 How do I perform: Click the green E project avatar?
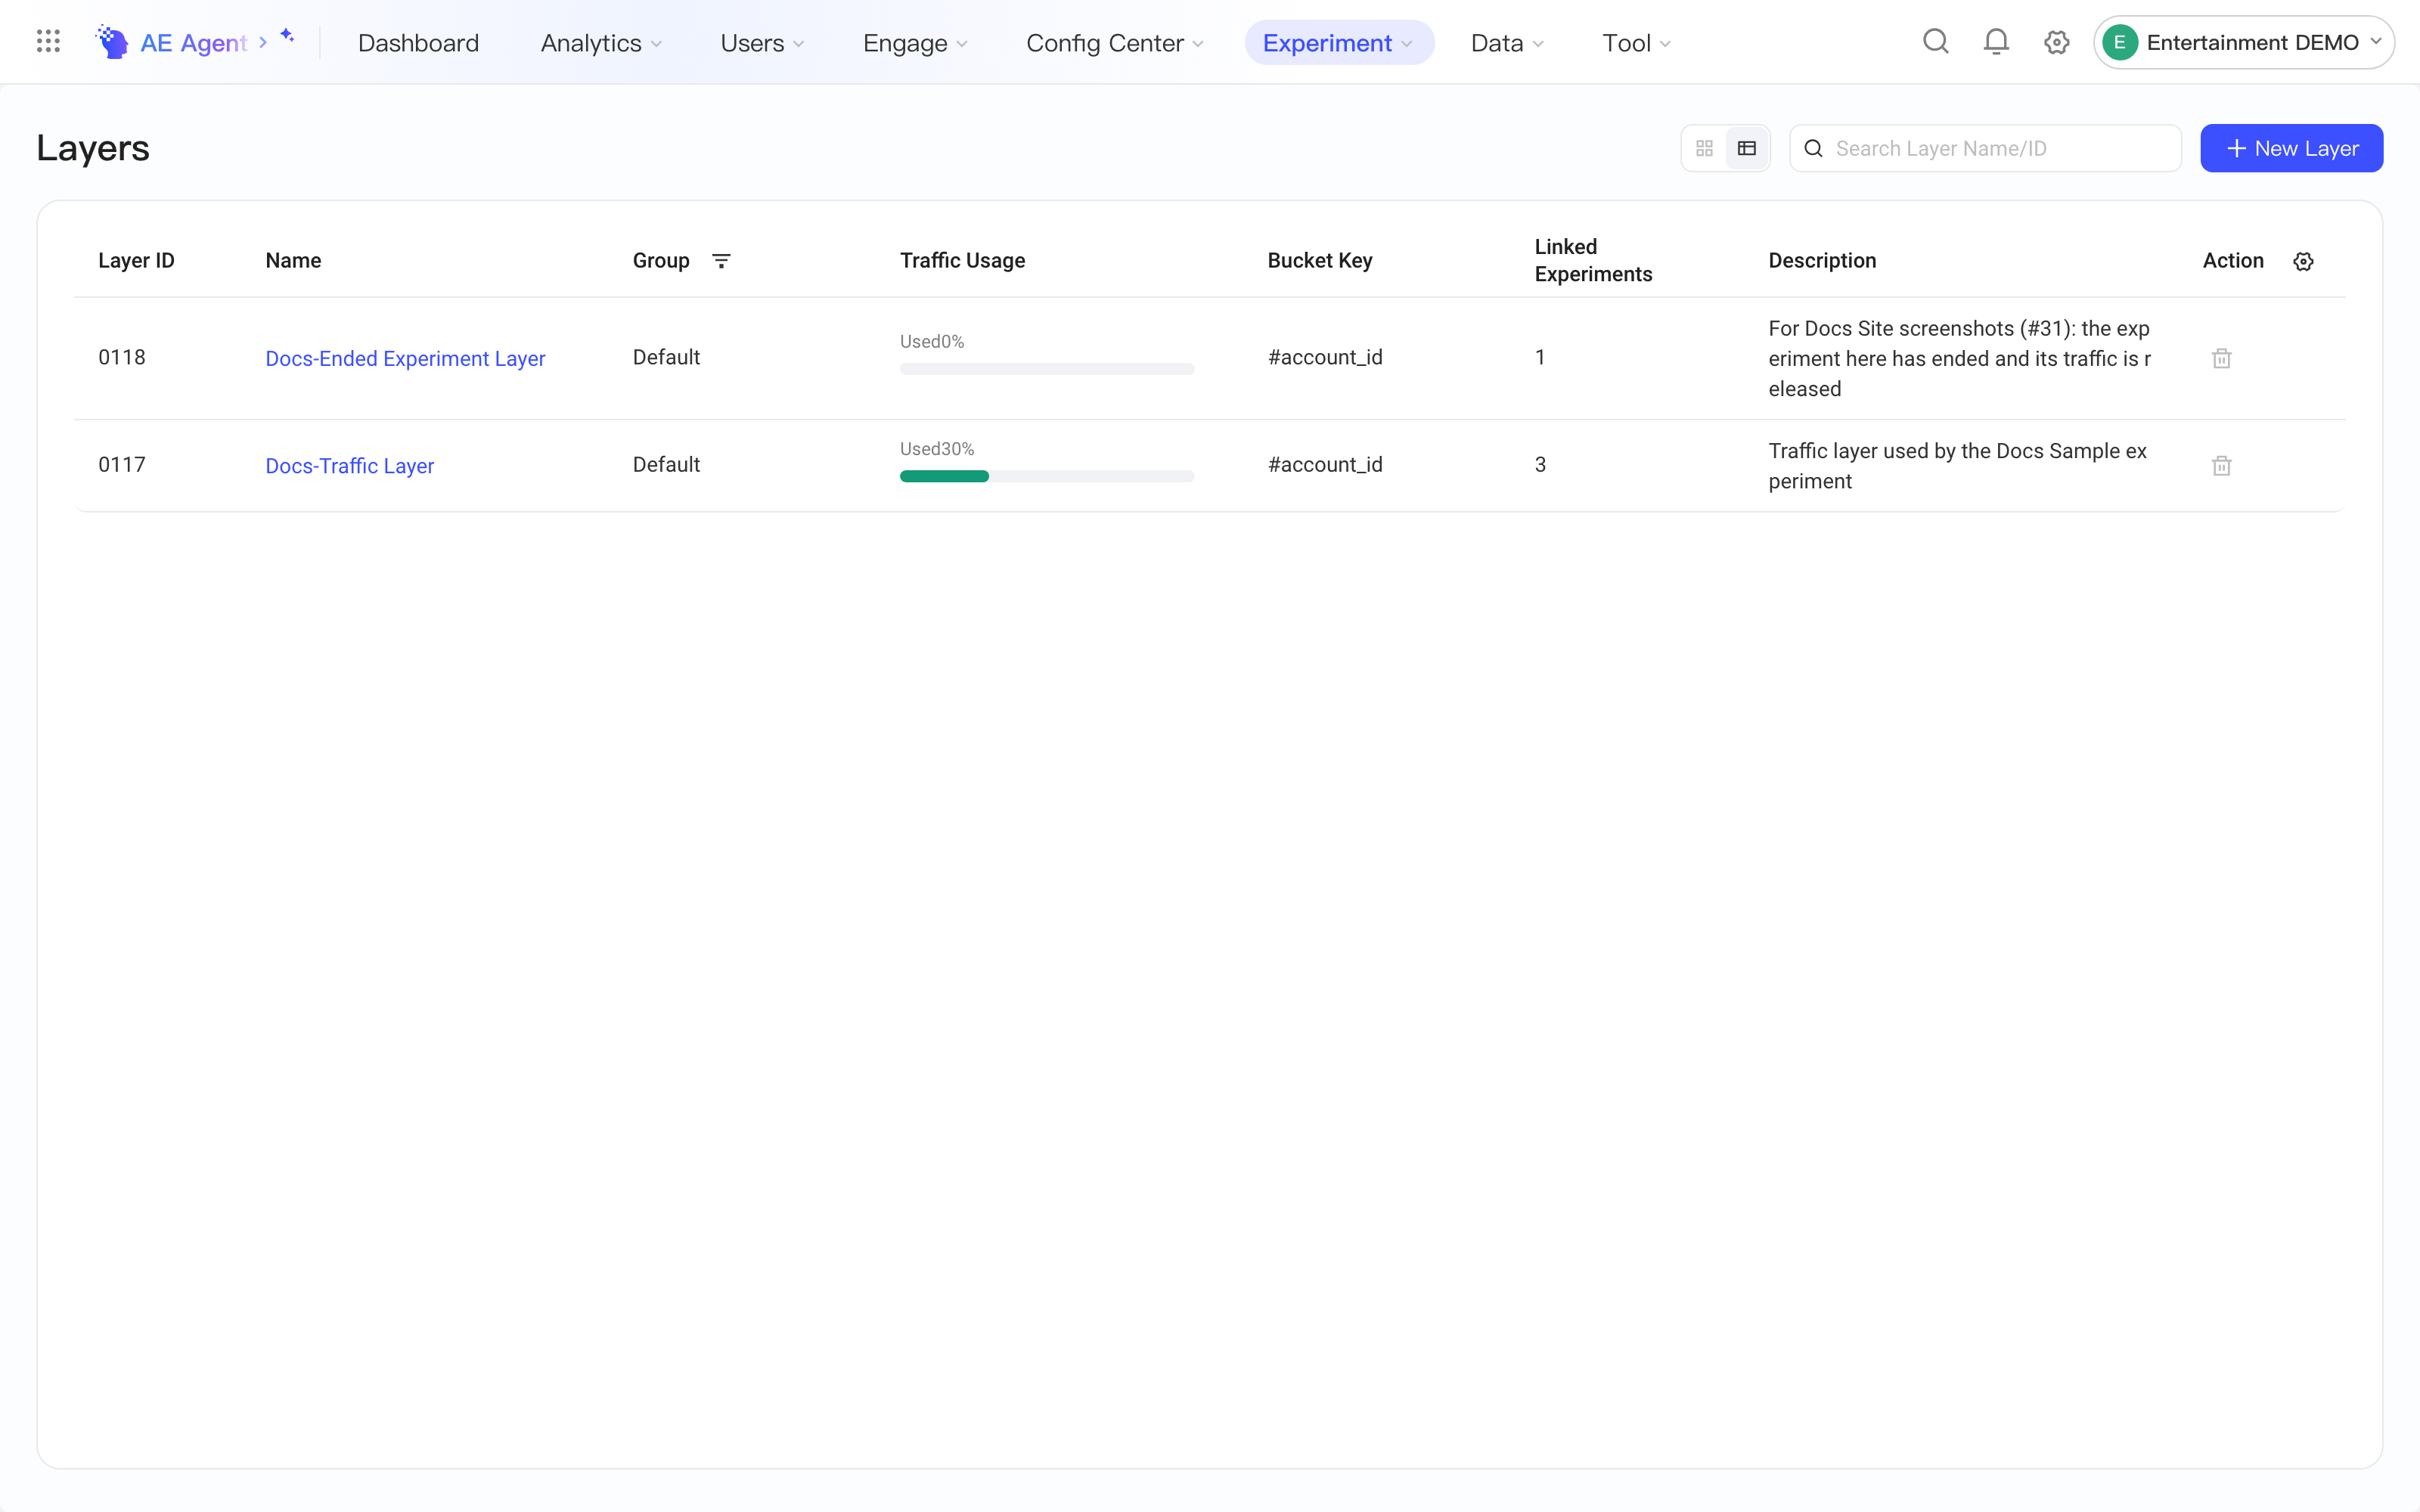coord(2119,42)
